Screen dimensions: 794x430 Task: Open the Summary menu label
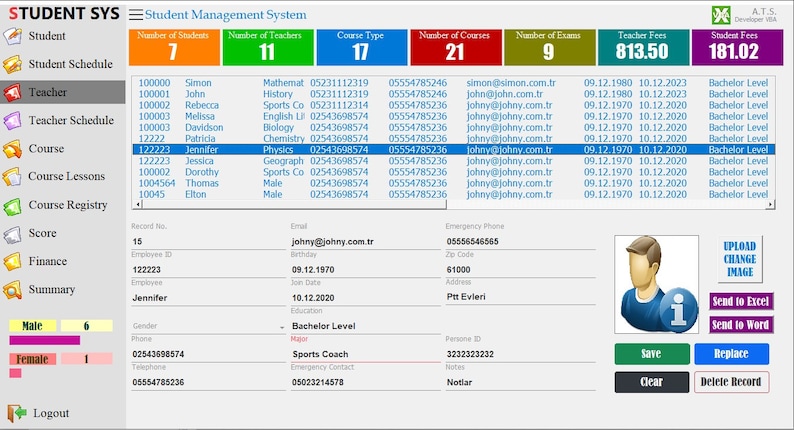(52, 289)
